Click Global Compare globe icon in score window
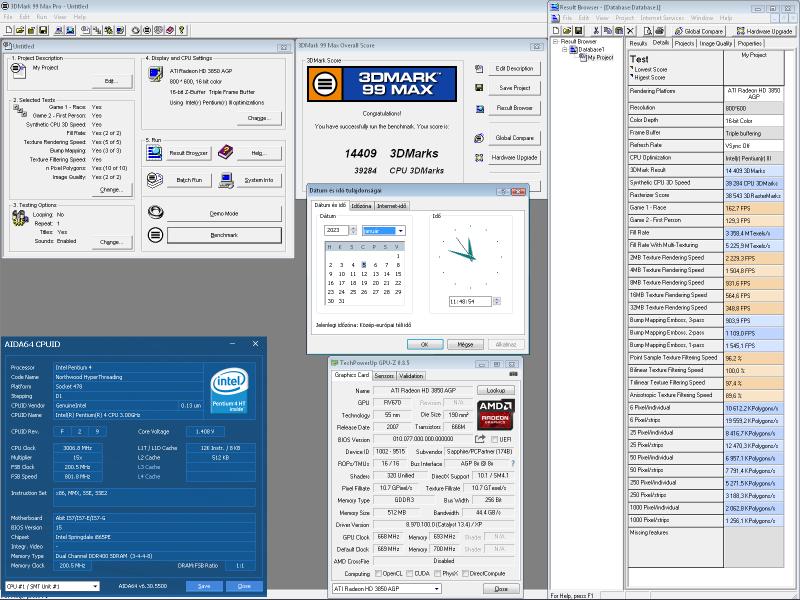This screenshot has height=600, width=800. 479,138
